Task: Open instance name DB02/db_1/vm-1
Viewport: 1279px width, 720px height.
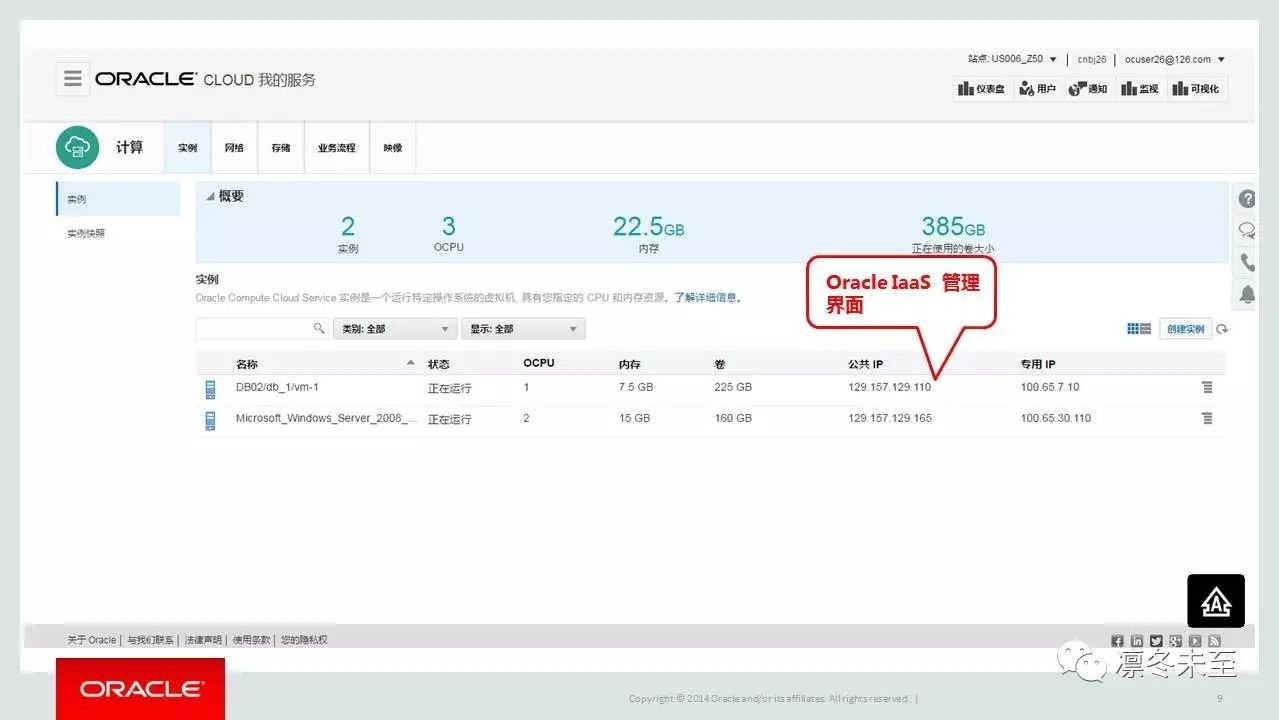Action: pos(277,387)
